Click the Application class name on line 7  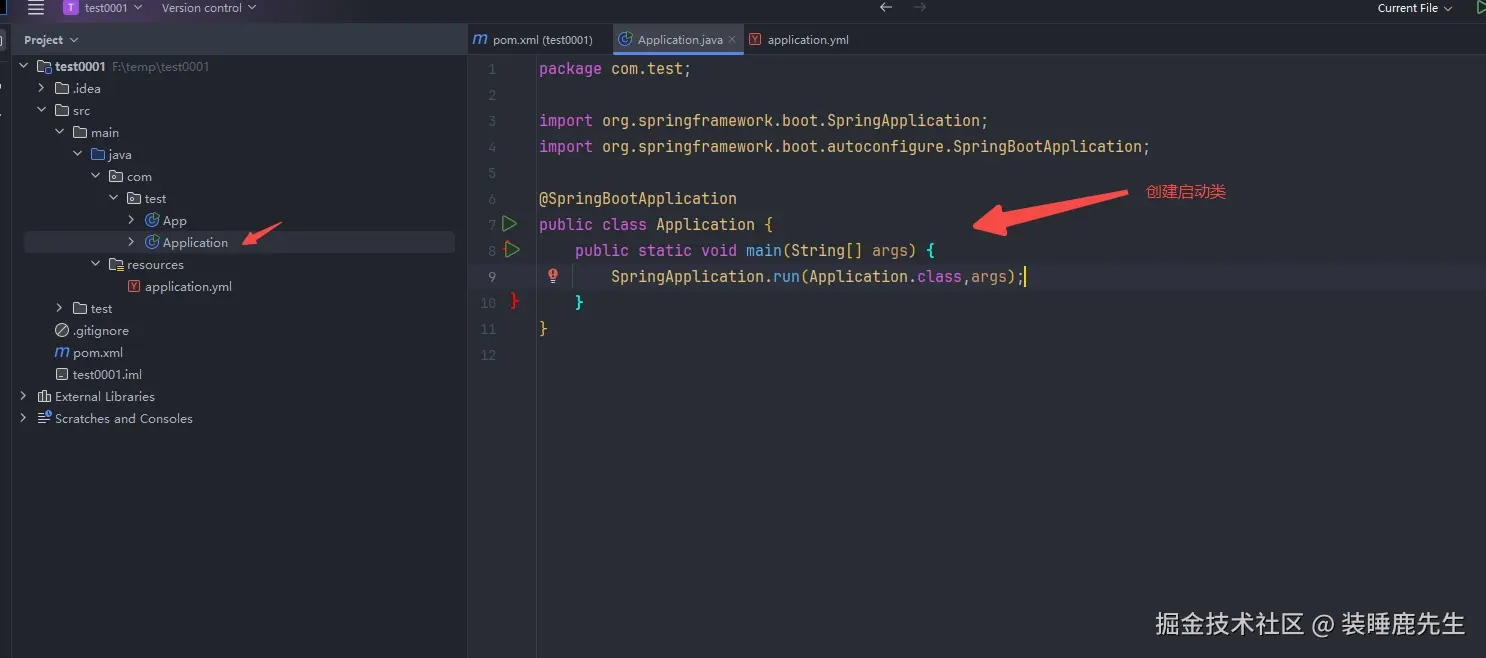(706, 224)
